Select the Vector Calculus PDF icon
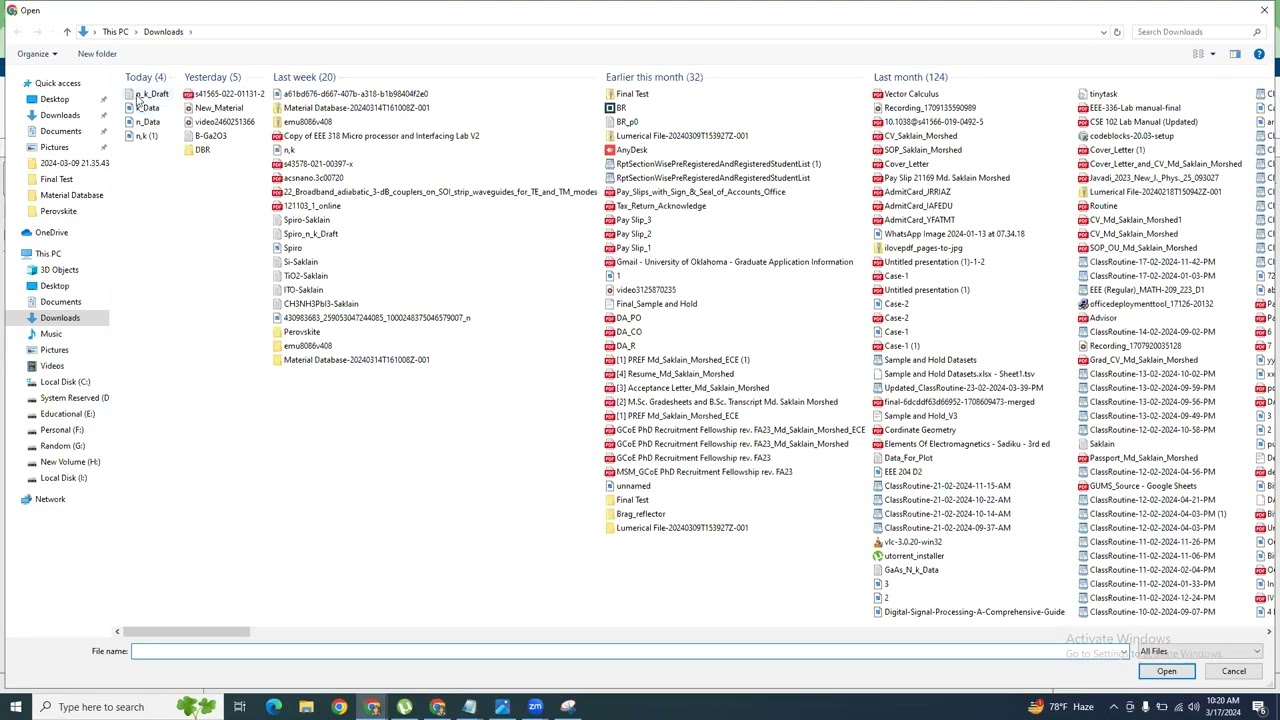The width and height of the screenshot is (1280, 720). pyautogui.click(x=878, y=94)
